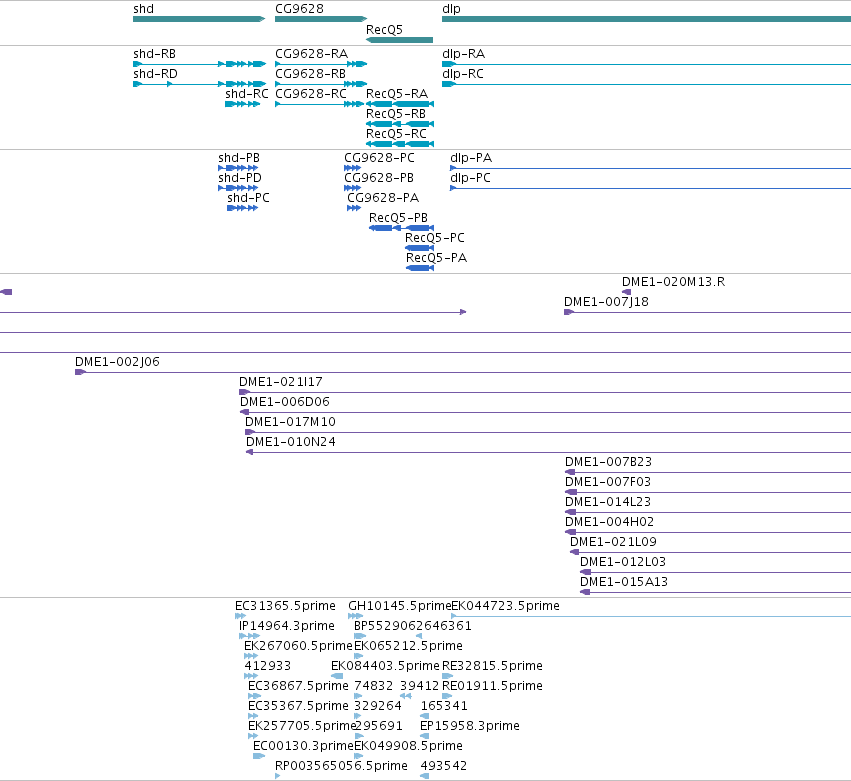Open EST label EK065212.5prime
The width and height of the screenshot is (851, 781).
click(408, 647)
